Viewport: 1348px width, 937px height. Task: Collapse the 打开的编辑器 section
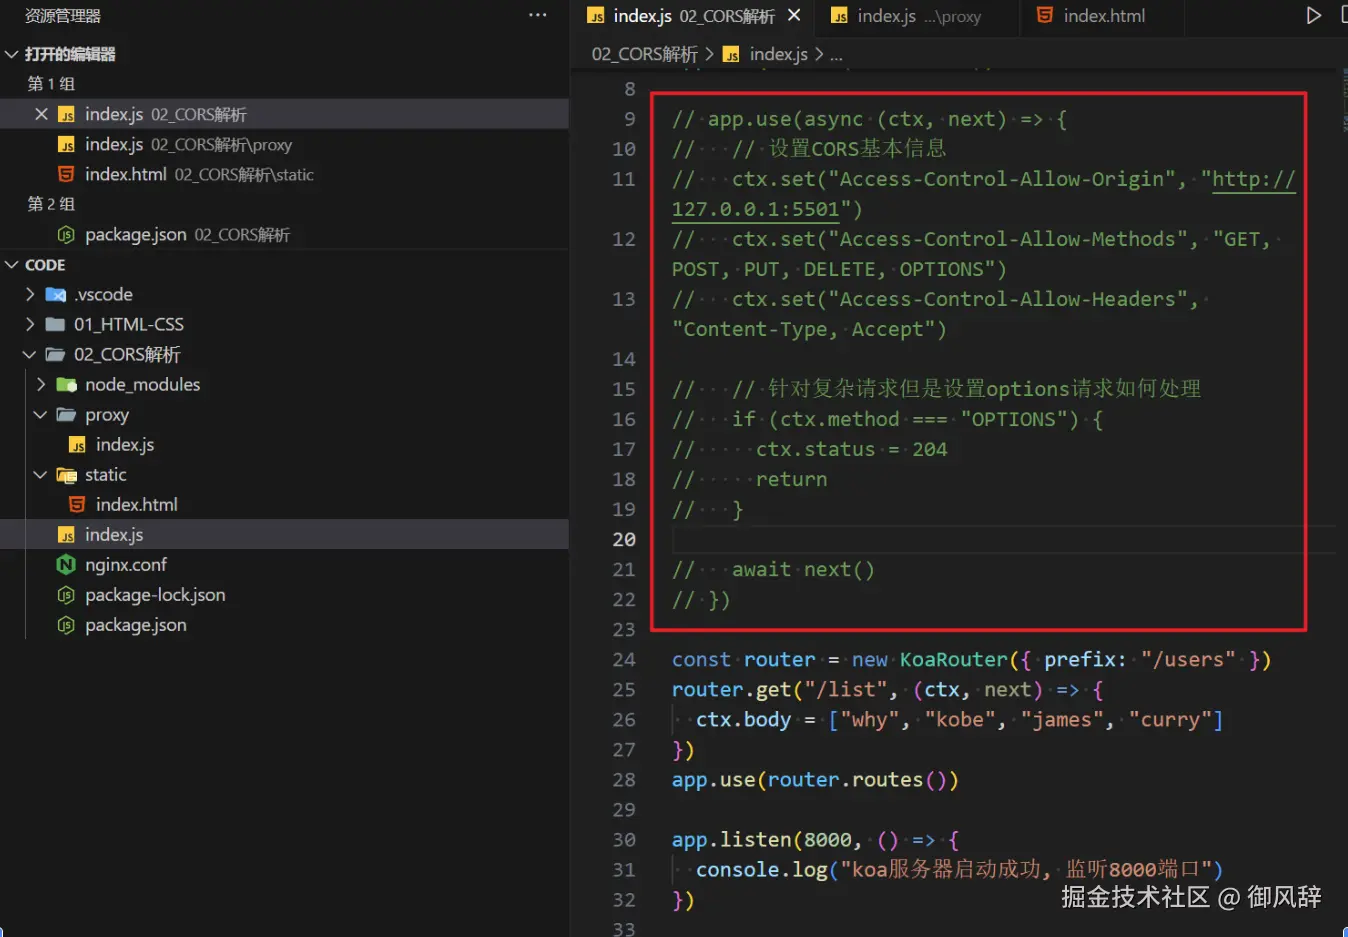coord(12,54)
